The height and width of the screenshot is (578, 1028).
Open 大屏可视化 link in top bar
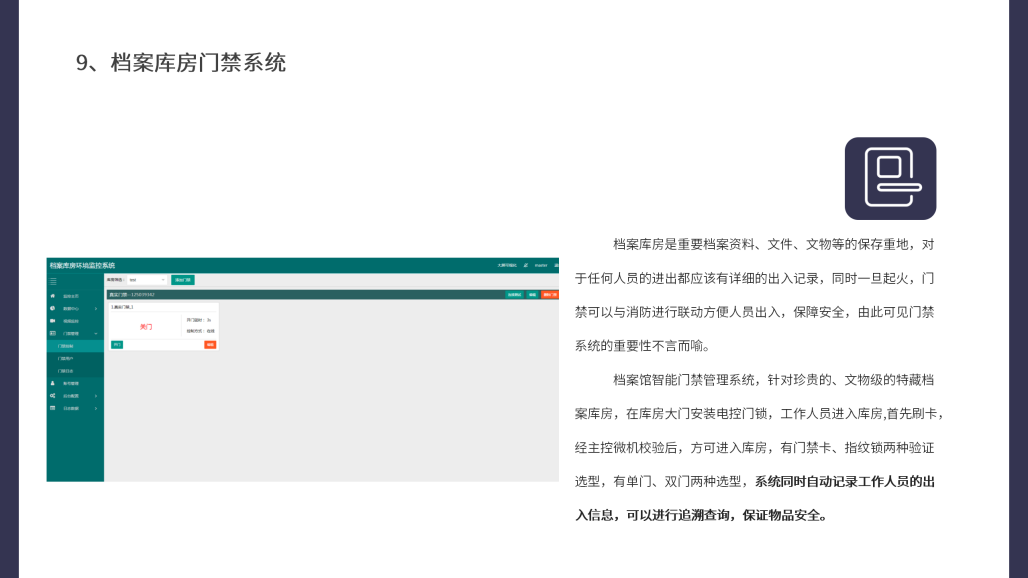coord(505,265)
